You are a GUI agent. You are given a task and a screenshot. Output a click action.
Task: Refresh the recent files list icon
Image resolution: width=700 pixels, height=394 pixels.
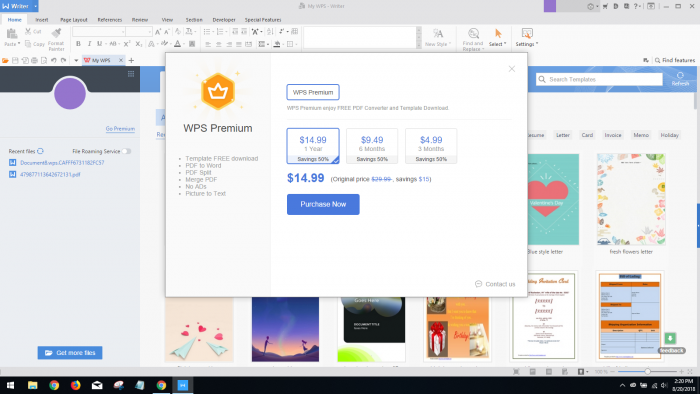click(x=41, y=151)
